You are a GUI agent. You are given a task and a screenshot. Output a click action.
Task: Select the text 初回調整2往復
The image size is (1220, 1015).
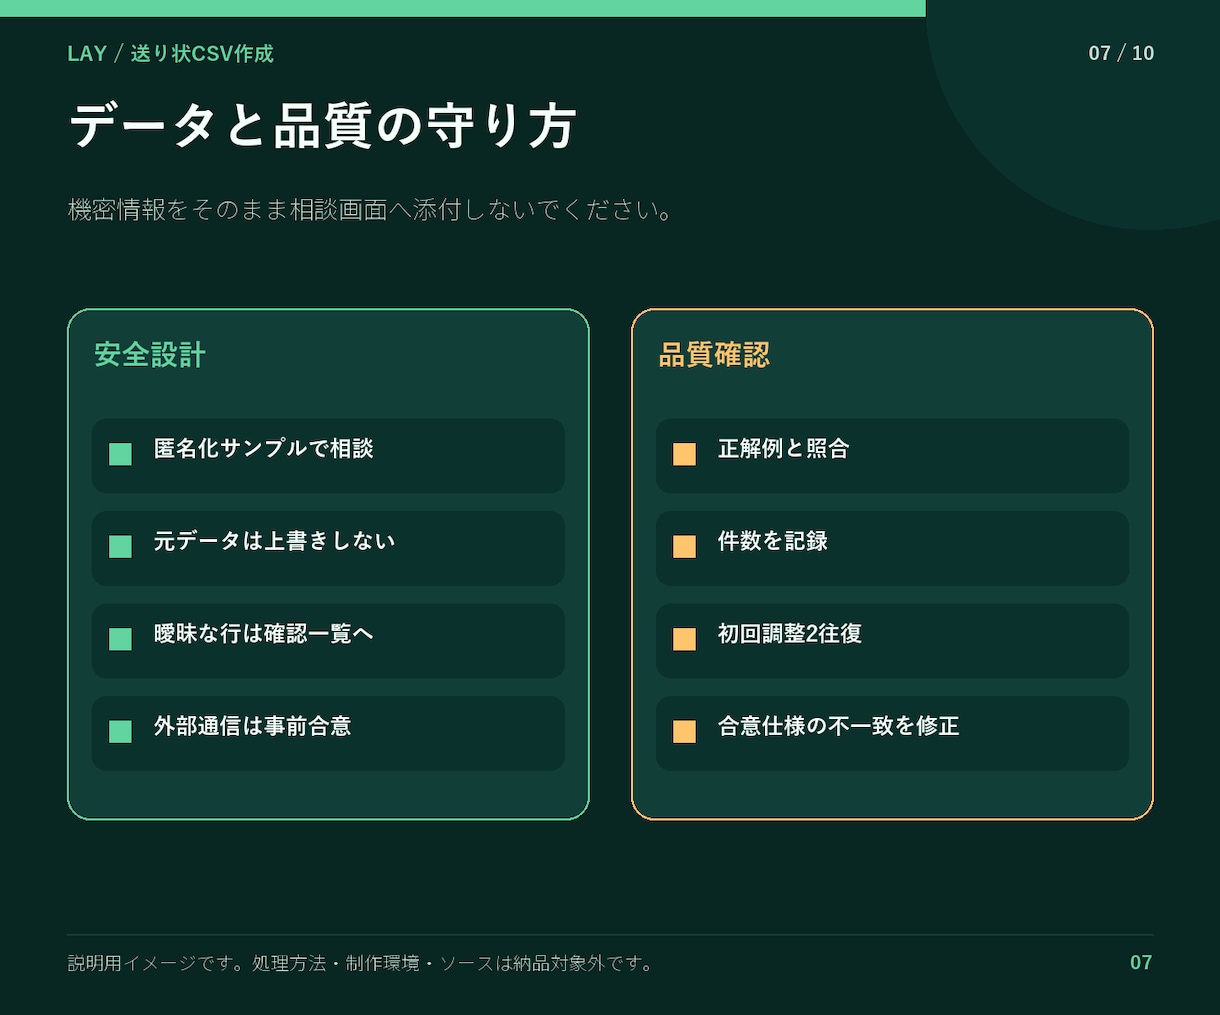(790, 634)
